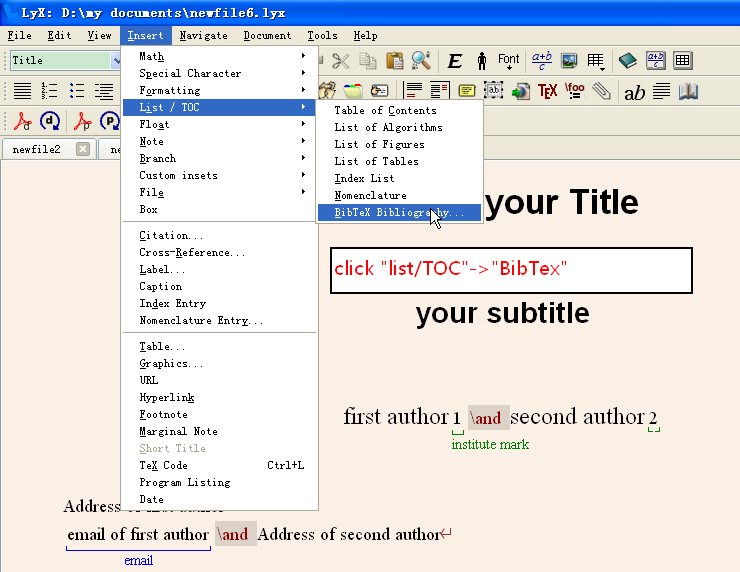The image size is (740, 572).
Task: Expand the Custom insets submenu
Action: pos(221,175)
